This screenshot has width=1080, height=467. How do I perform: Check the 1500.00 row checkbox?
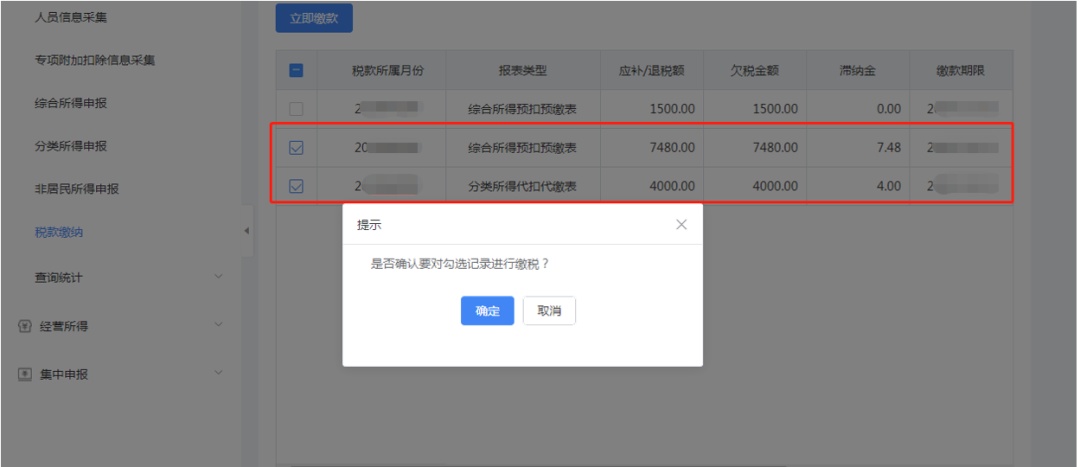click(296, 109)
